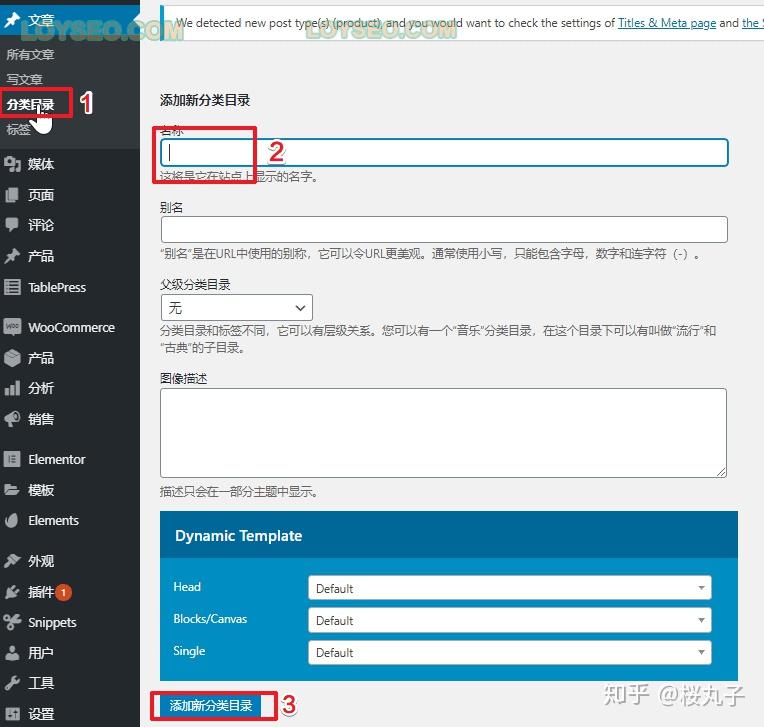Click the 插件 plug icon

pyautogui.click(x=12, y=592)
